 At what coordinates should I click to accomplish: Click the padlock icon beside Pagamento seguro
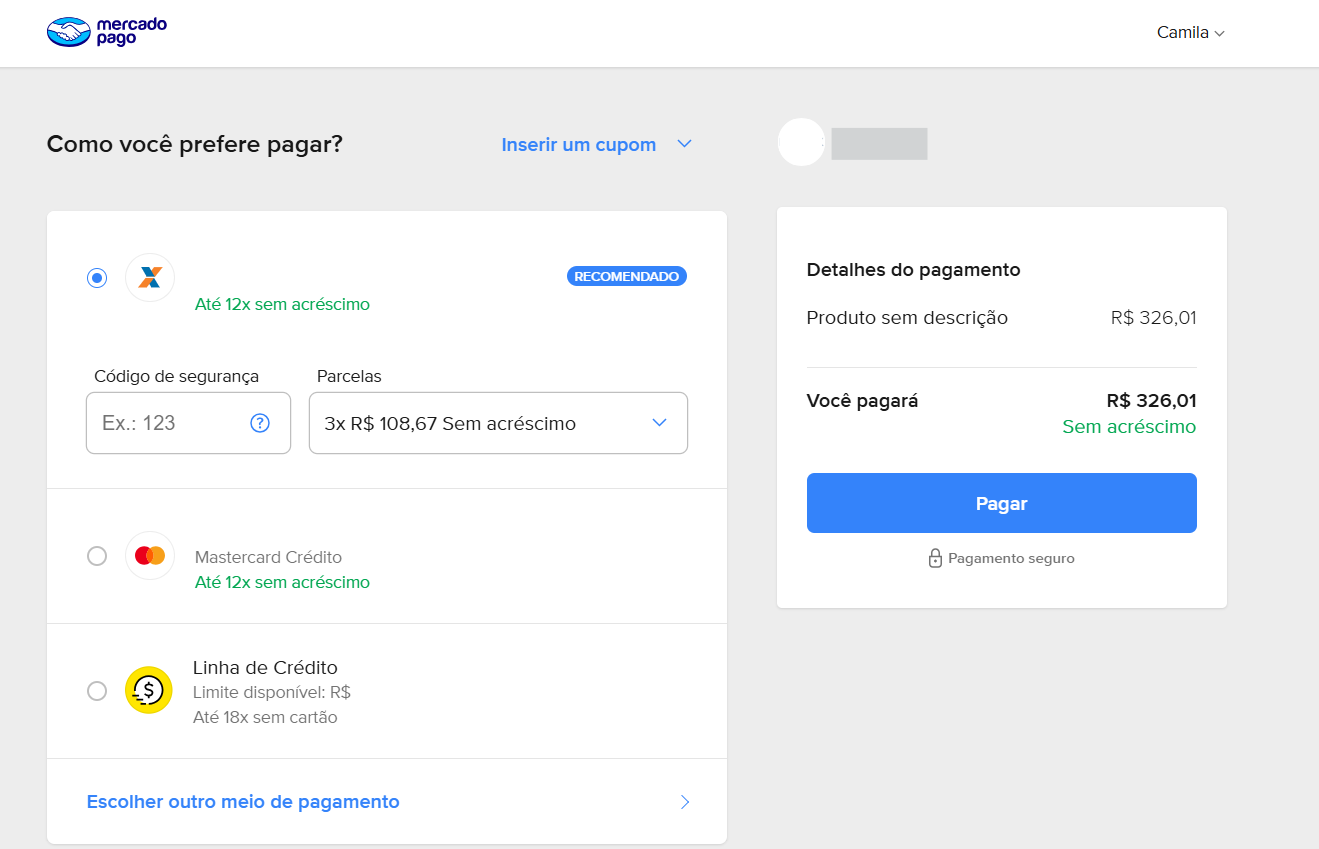(x=935, y=558)
